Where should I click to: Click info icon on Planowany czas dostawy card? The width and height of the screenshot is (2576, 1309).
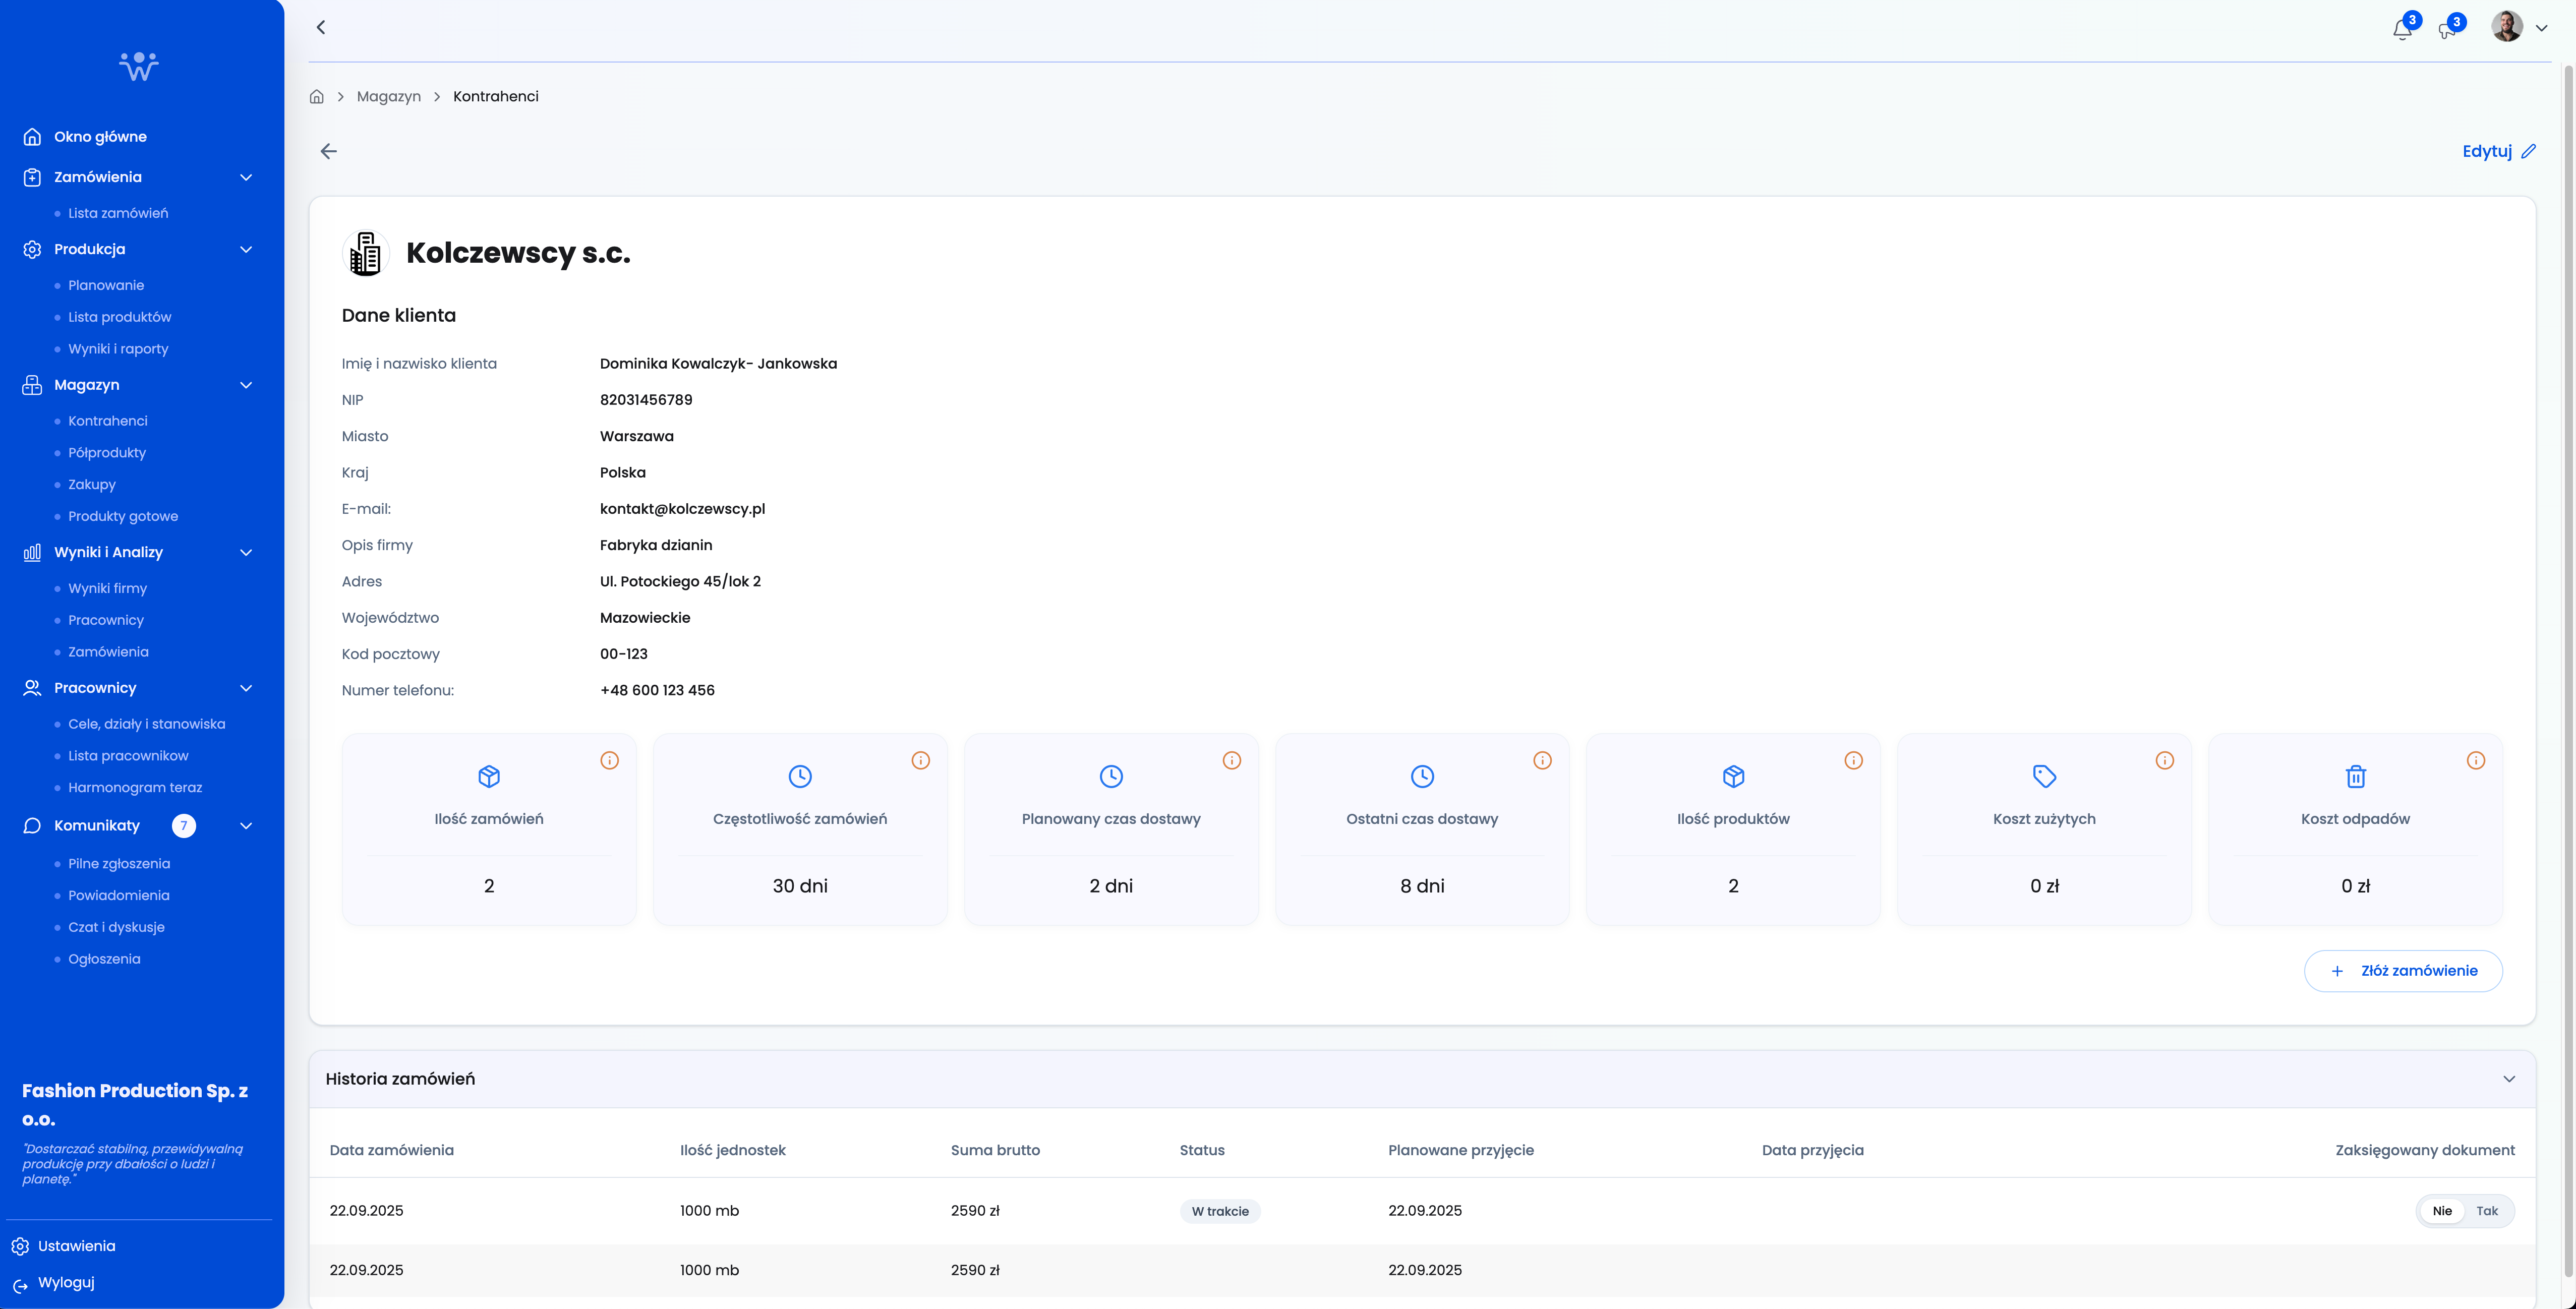point(1231,760)
